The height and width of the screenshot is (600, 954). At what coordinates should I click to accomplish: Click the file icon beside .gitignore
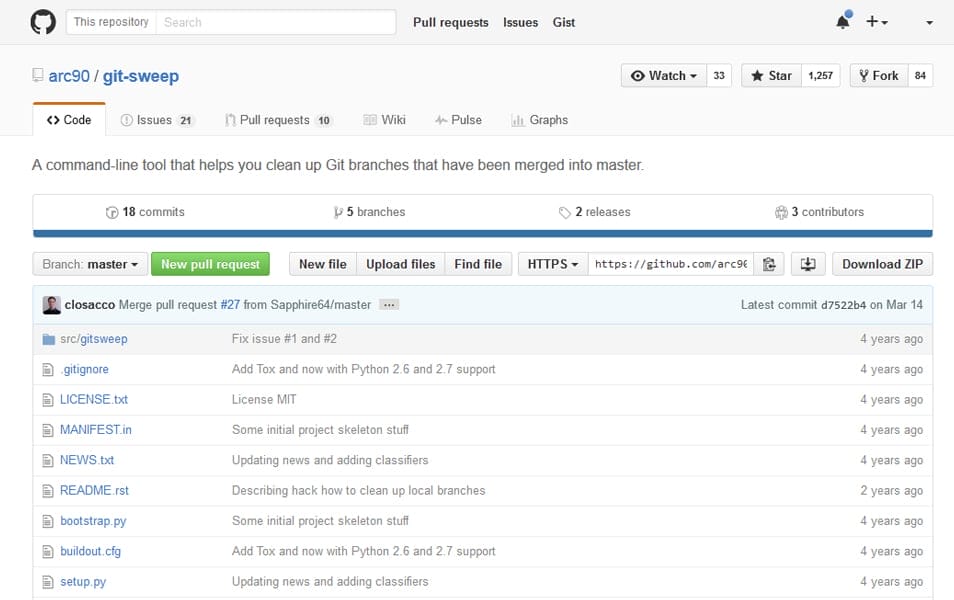tap(48, 369)
